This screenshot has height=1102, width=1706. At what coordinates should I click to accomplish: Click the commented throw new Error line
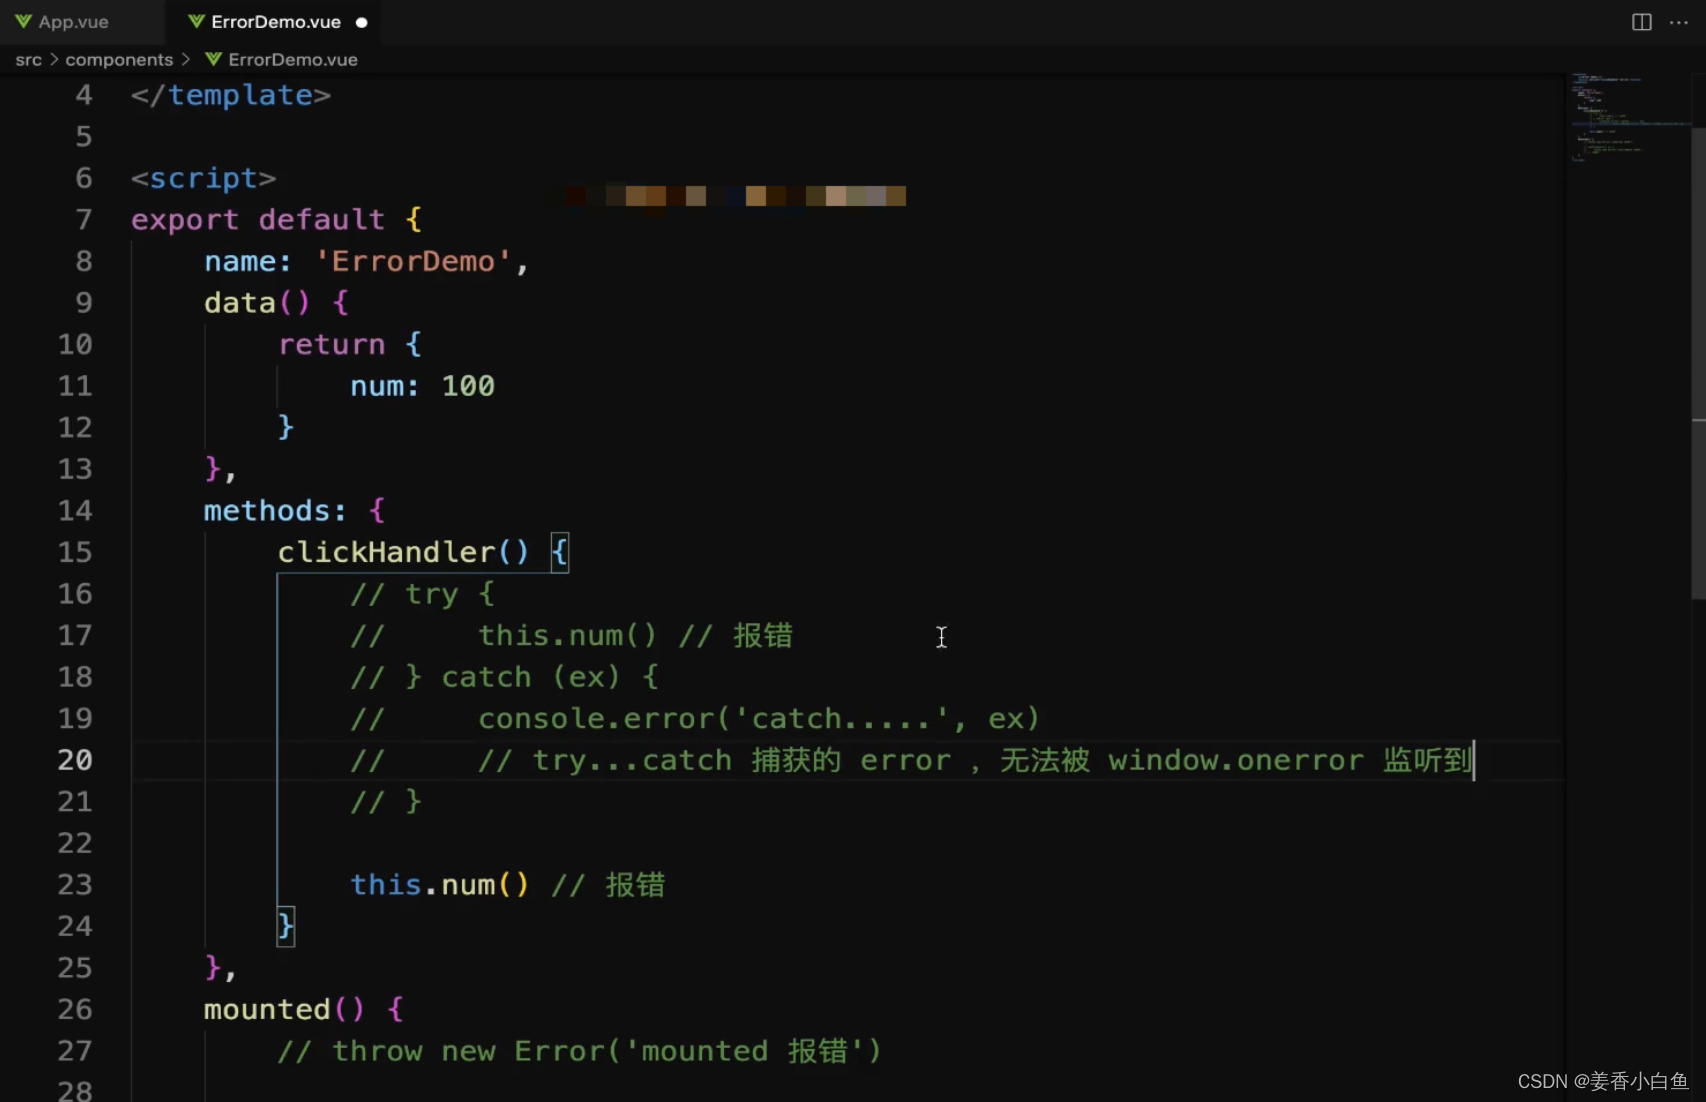pyautogui.click(x=579, y=1051)
